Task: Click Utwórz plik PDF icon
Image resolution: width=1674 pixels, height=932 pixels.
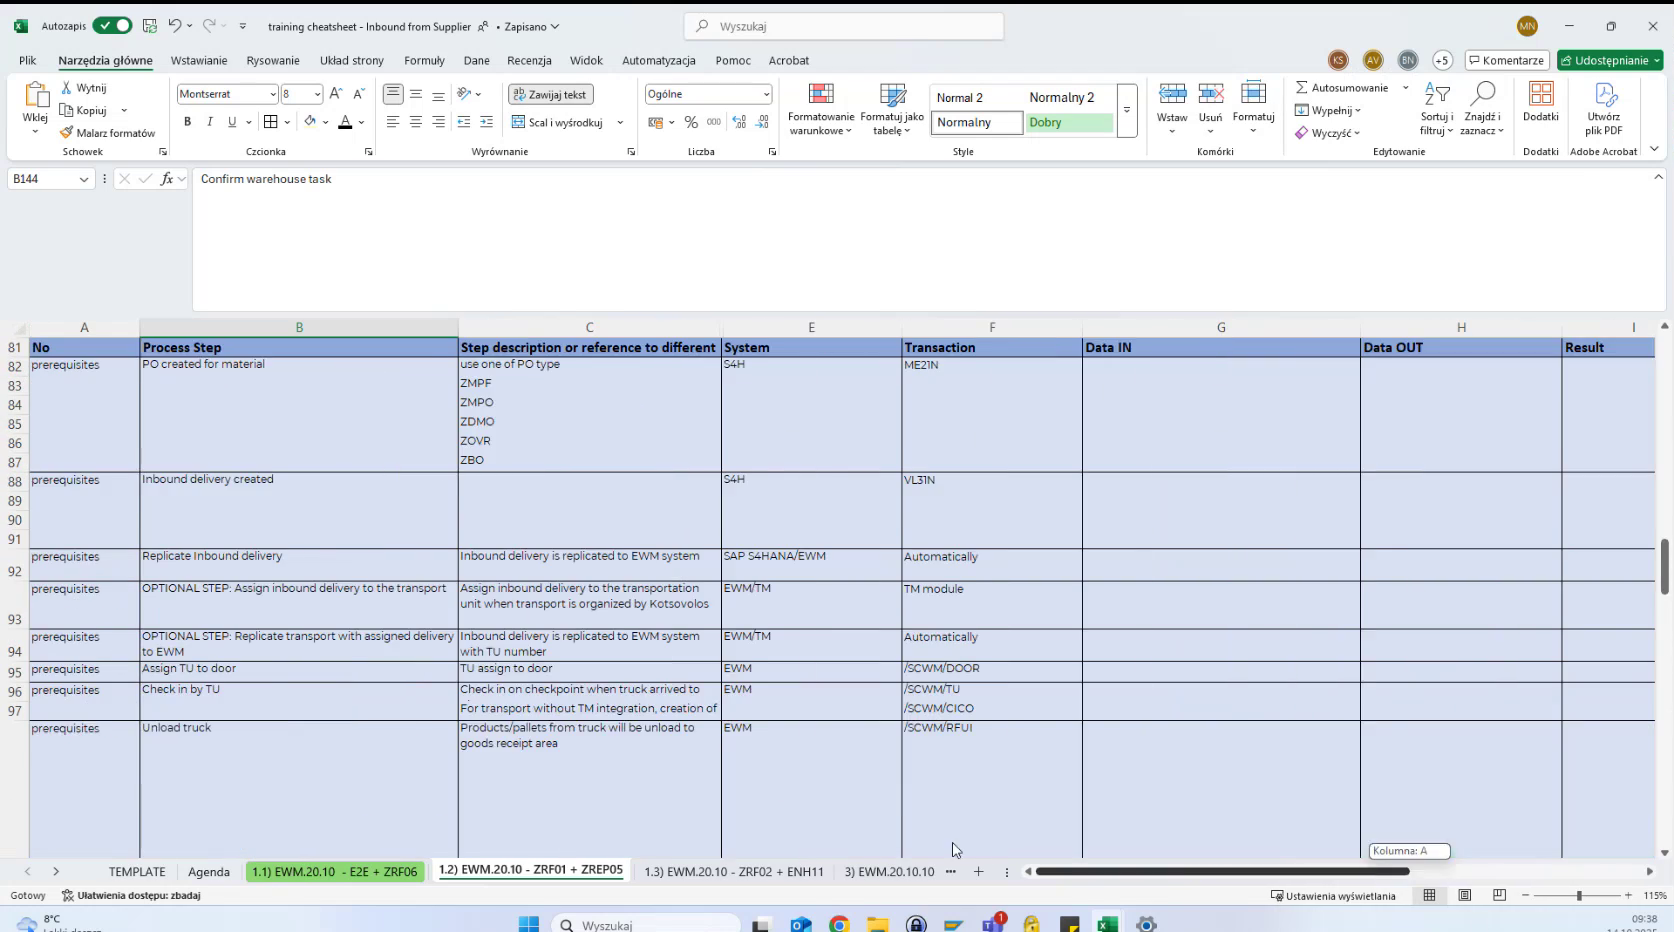Action: (x=1604, y=105)
